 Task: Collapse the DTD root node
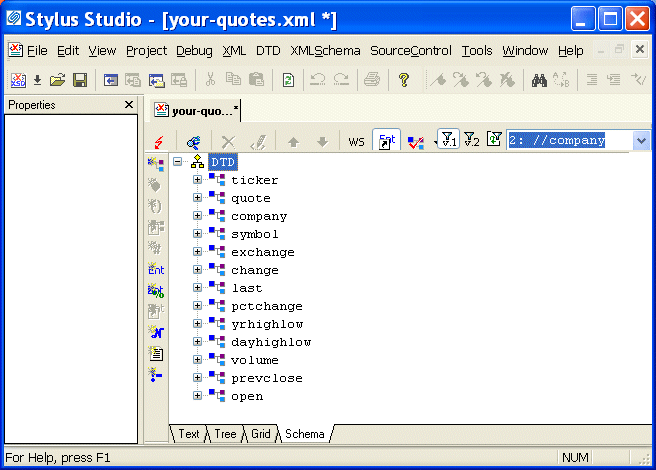pos(178,162)
